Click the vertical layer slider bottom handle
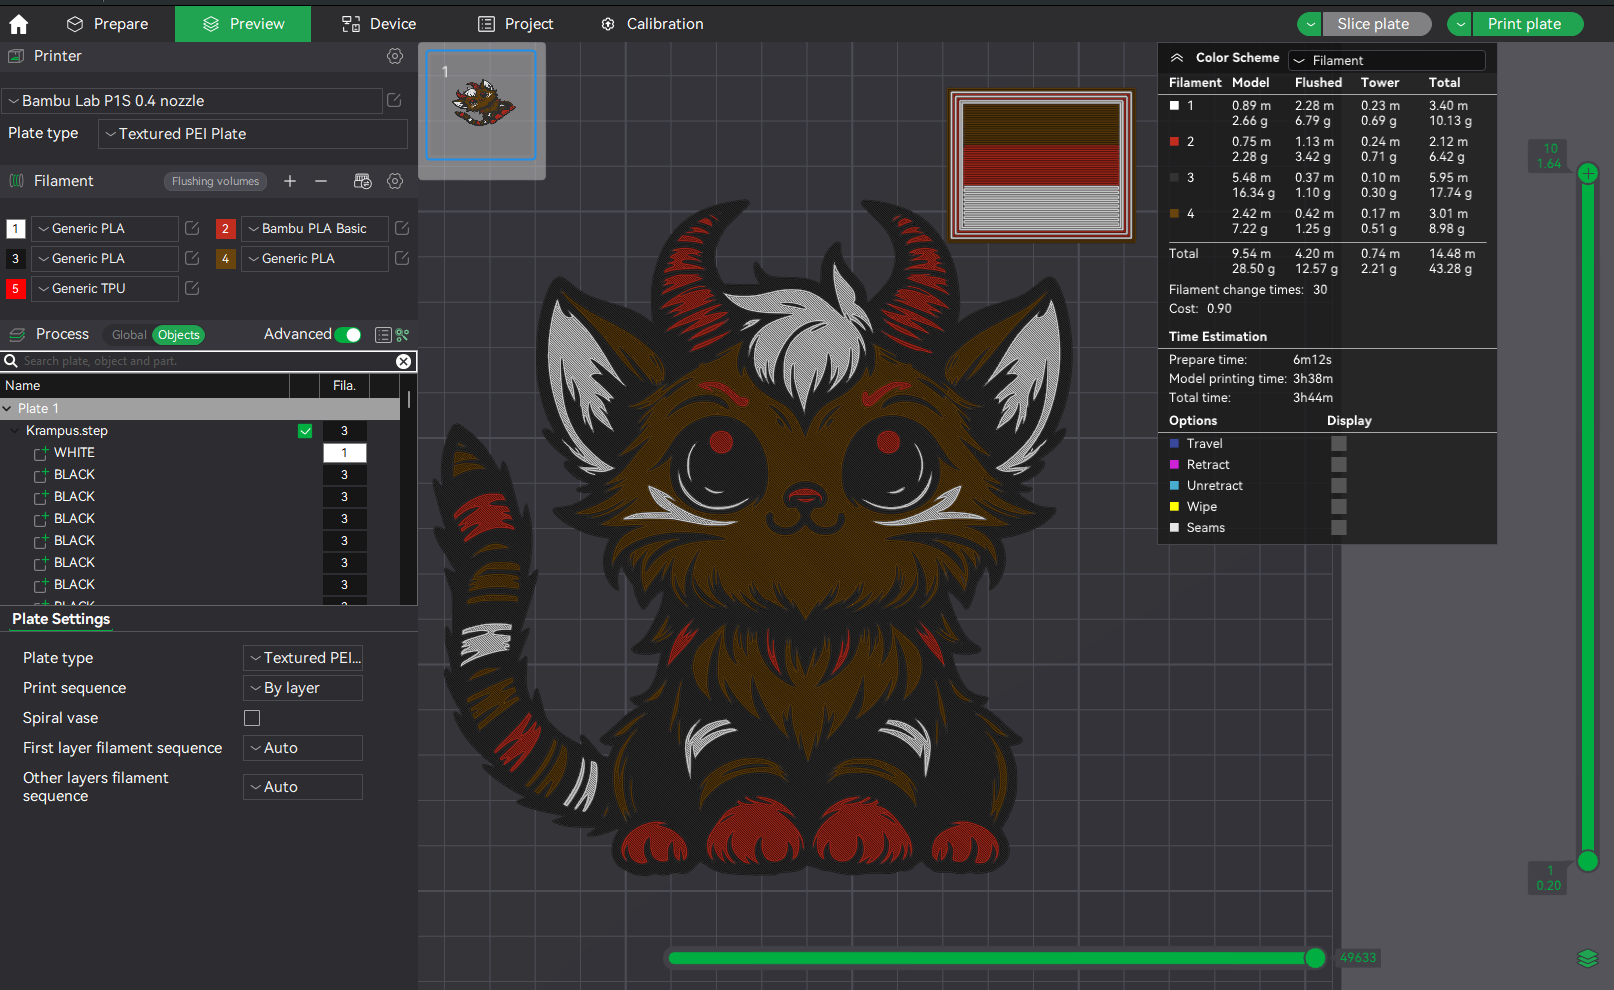The height and width of the screenshot is (990, 1614). pyautogui.click(x=1588, y=860)
